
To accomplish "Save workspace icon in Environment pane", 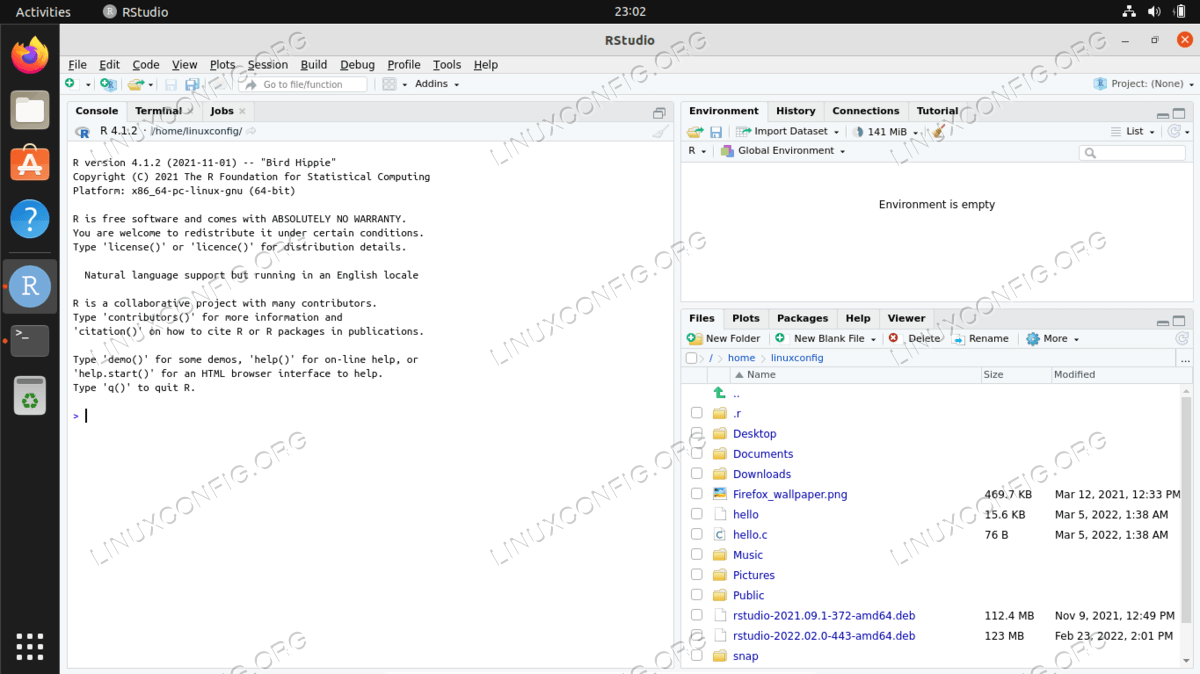I will [x=716, y=131].
